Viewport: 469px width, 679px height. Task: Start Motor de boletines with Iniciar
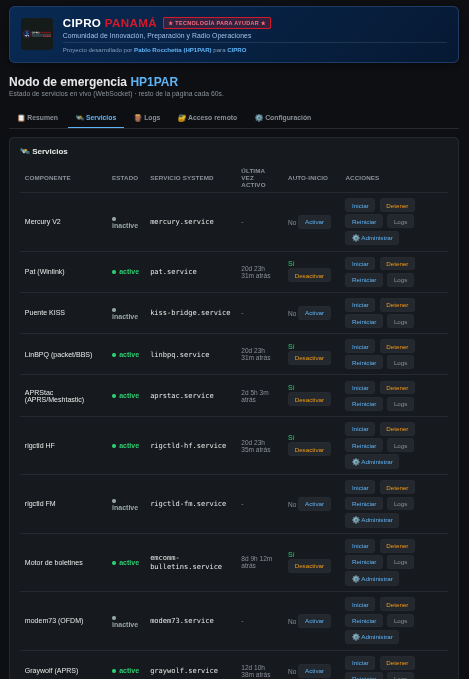point(360,546)
